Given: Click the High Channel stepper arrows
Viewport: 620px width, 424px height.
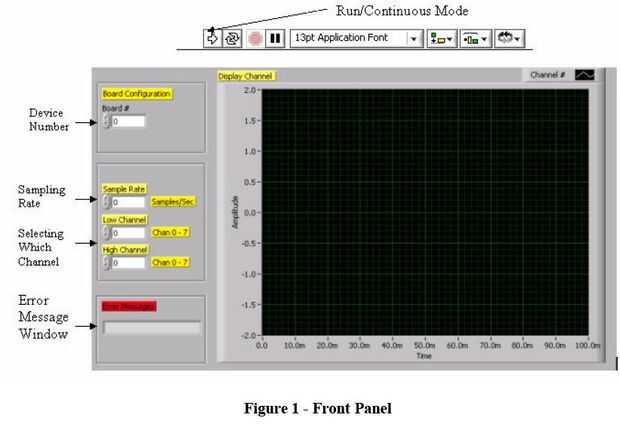Looking at the screenshot, I should point(107,263).
